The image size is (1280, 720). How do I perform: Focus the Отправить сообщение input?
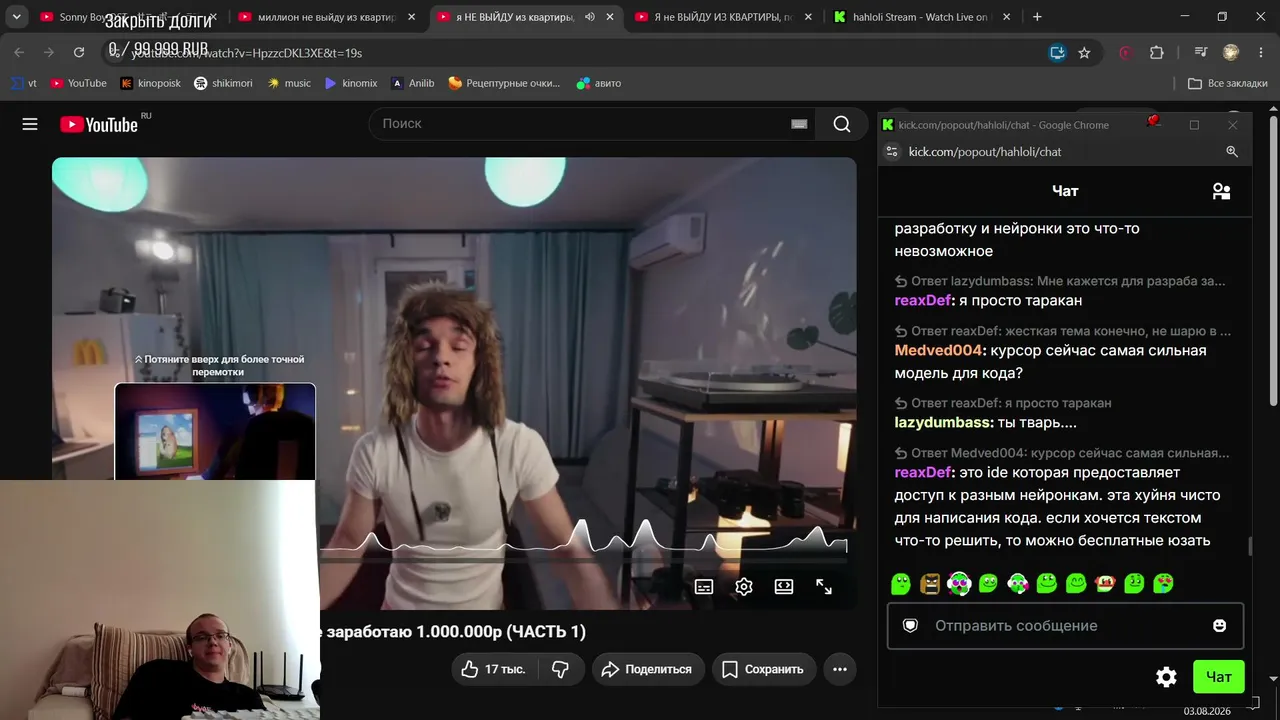(1065, 626)
